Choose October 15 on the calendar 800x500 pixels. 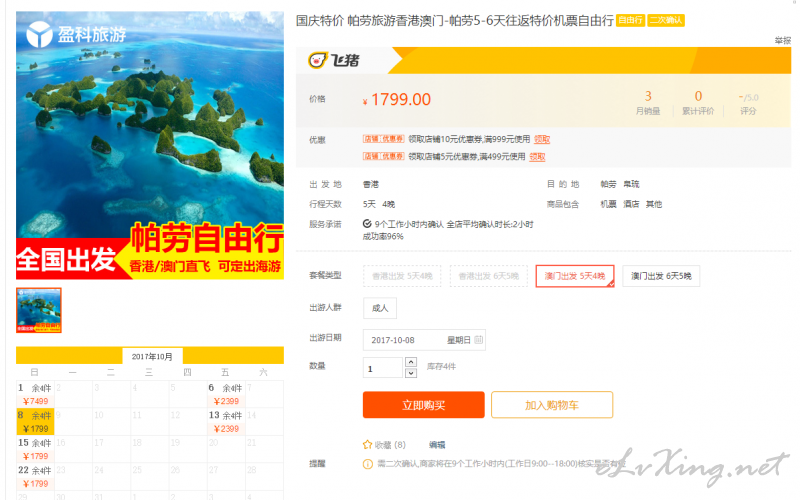[x=35, y=449]
